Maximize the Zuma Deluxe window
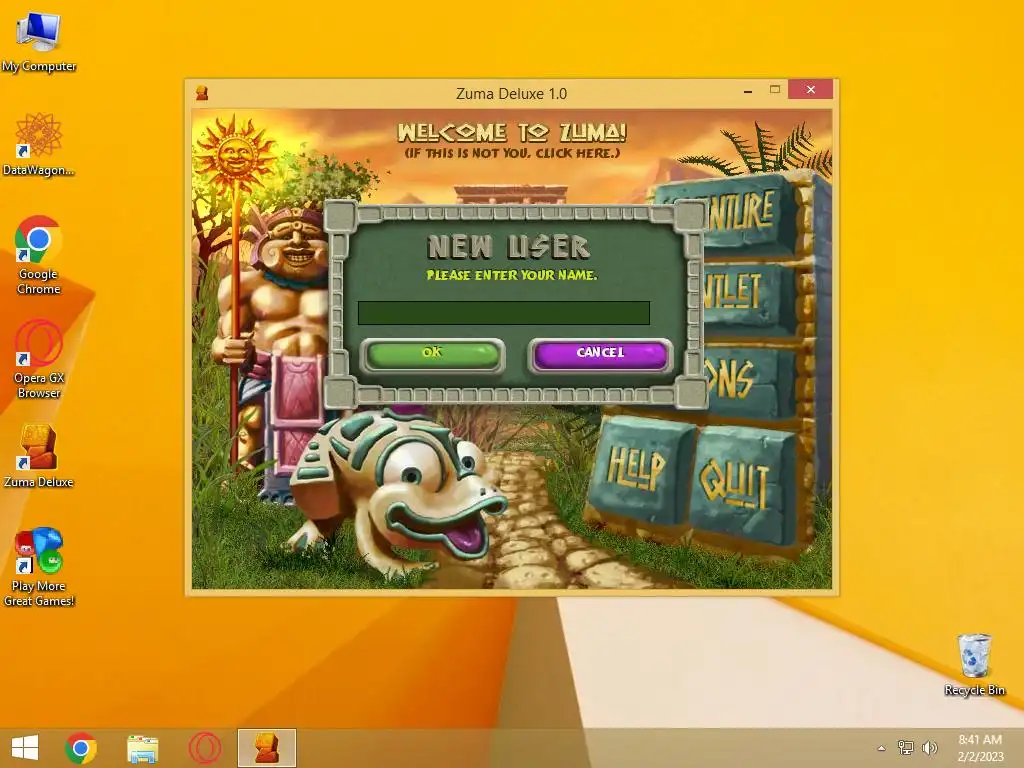This screenshot has width=1024, height=768. point(775,89)
